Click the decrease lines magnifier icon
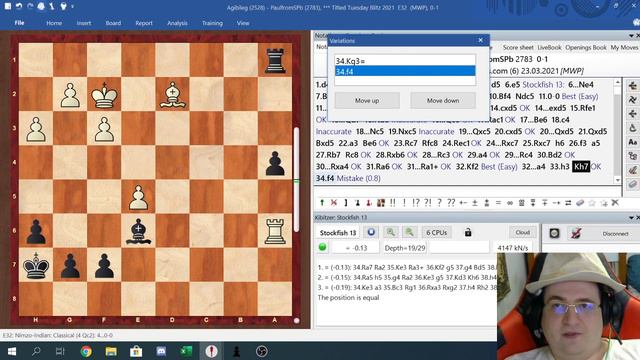Image resolution: width=640 pixels, height=360 pixels. [391, 232]
